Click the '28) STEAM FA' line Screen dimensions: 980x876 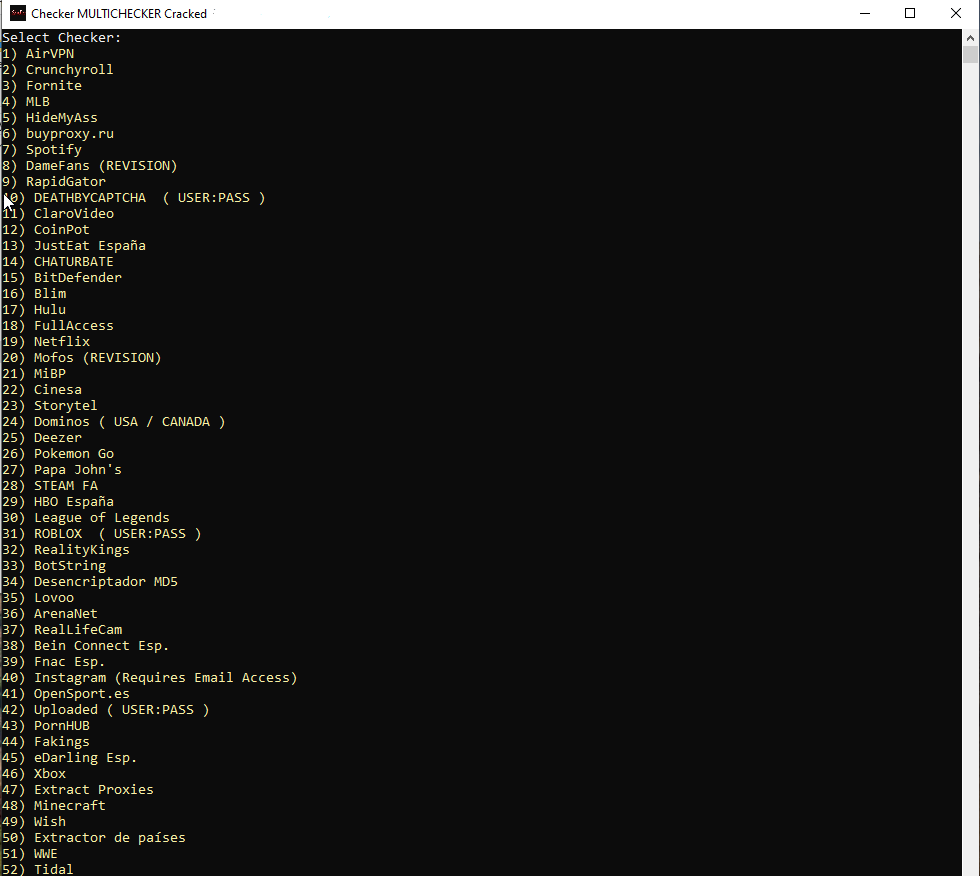pos(50,485)
